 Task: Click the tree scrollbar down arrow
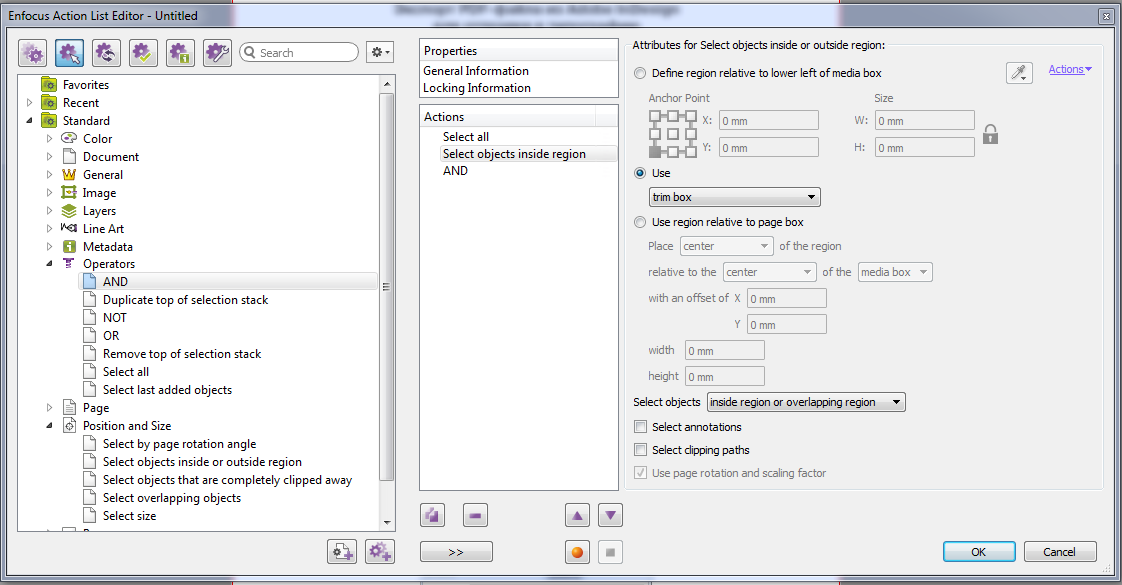point(387,523)
